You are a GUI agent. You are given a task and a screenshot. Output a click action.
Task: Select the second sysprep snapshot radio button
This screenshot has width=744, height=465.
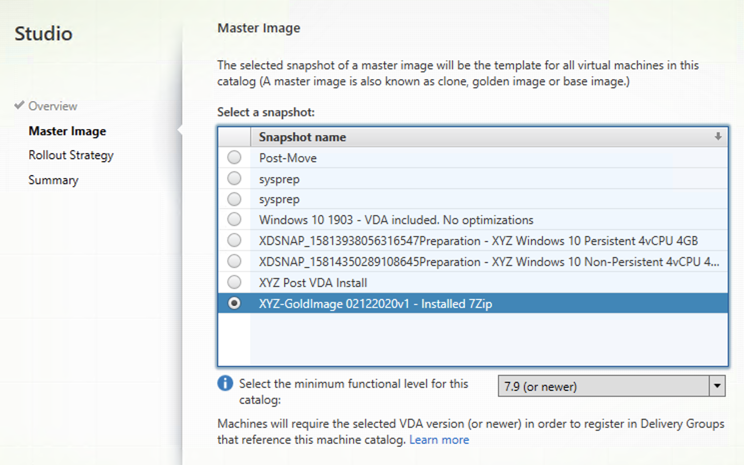click(234, 199)
